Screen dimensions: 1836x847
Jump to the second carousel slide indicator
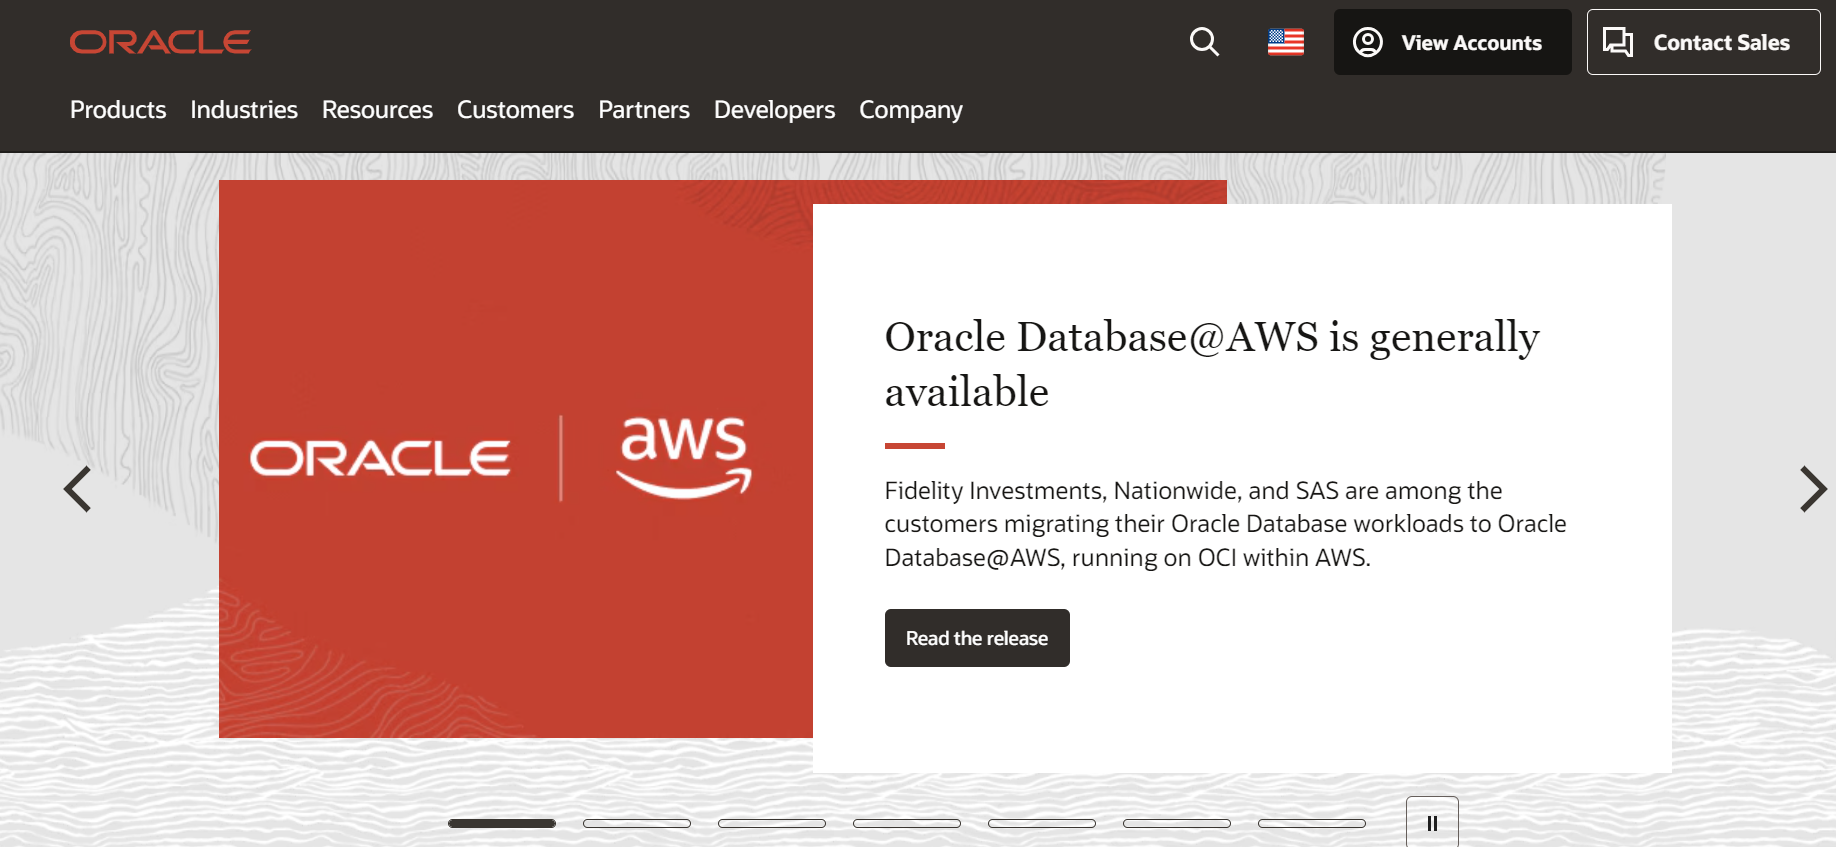point(637,823)
